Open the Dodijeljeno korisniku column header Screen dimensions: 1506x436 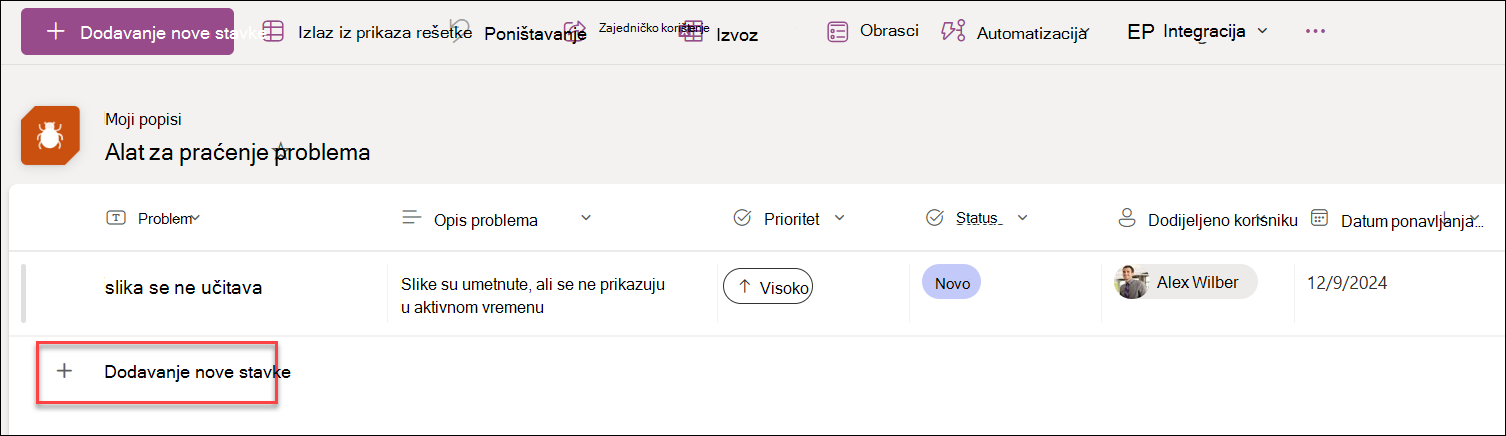(x=1223, y=219)
